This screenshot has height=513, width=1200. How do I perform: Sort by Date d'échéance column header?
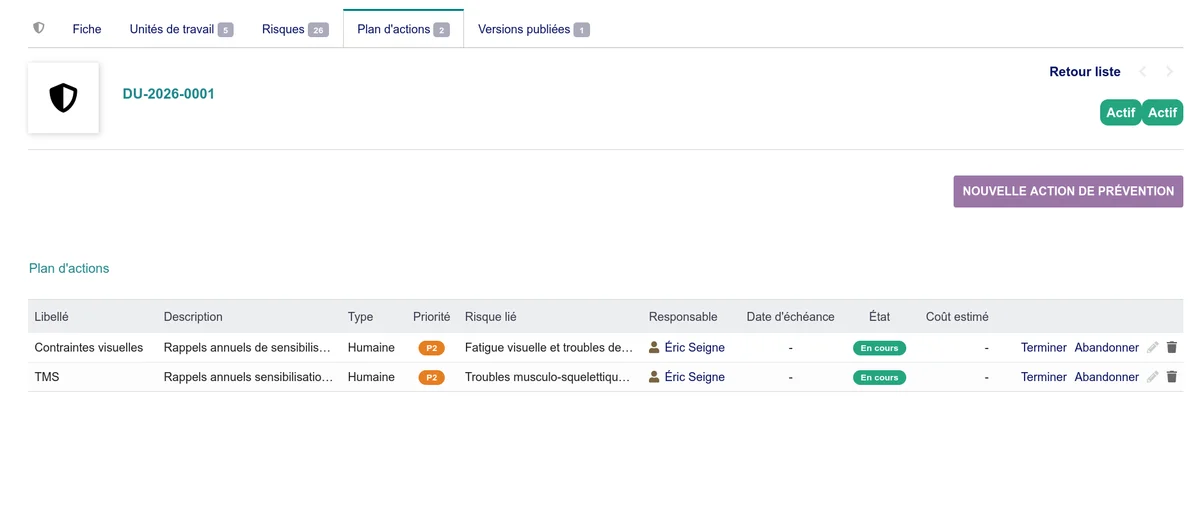pos(790,317)
